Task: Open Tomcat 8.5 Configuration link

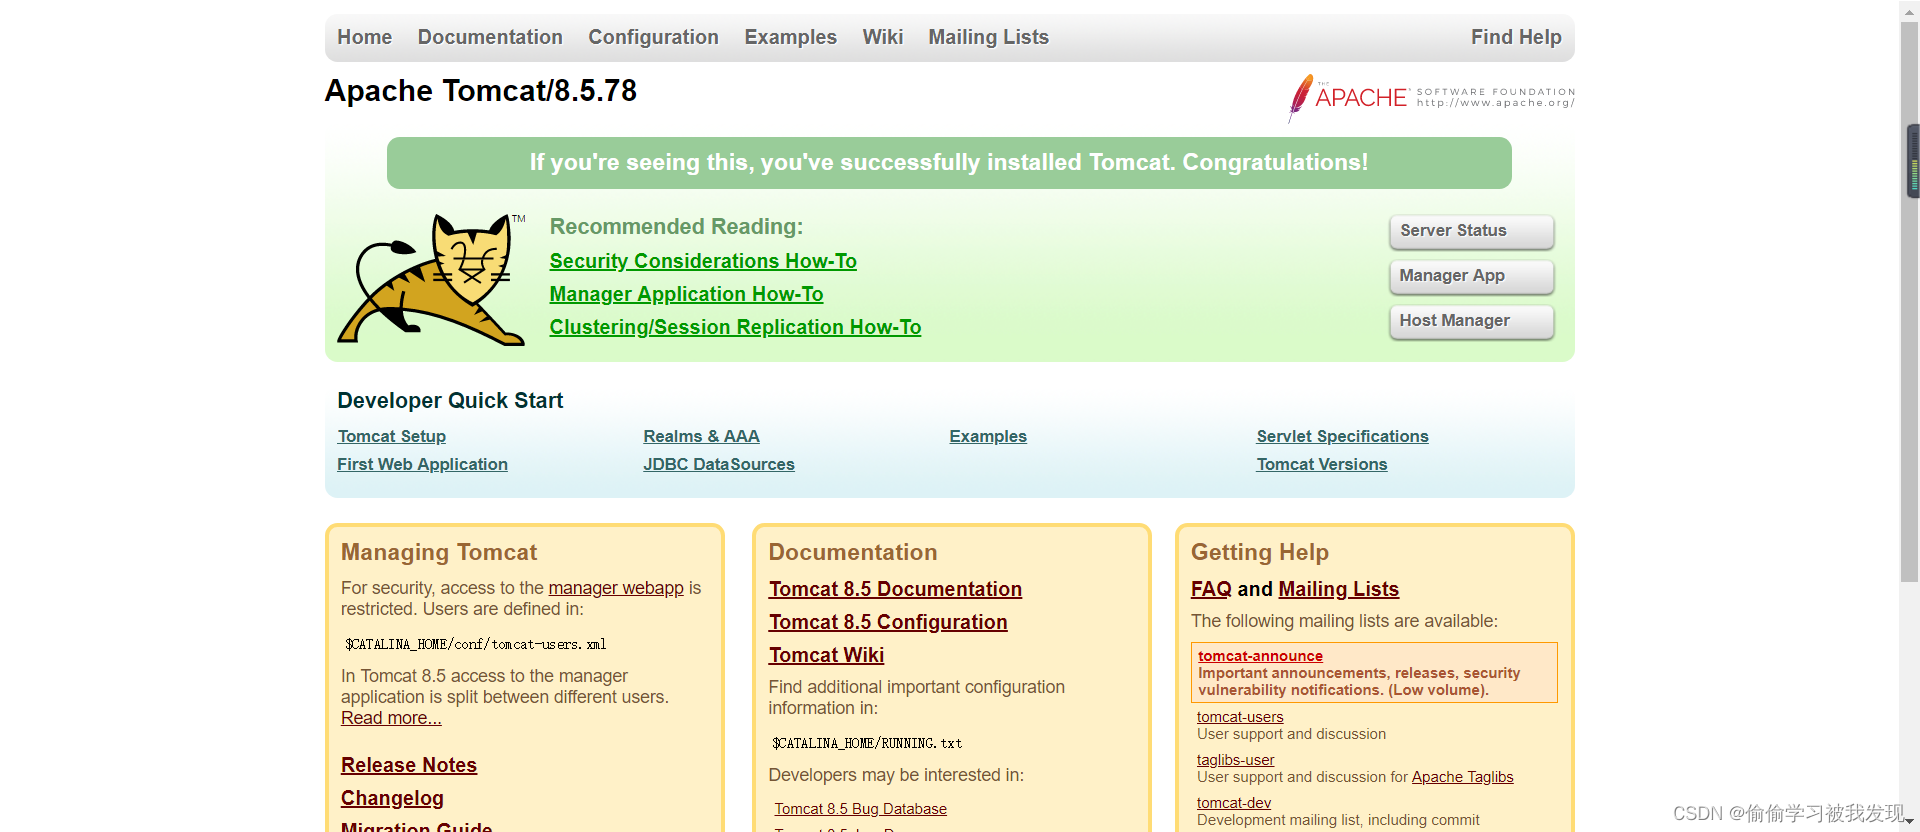Action: coord(888,622)
